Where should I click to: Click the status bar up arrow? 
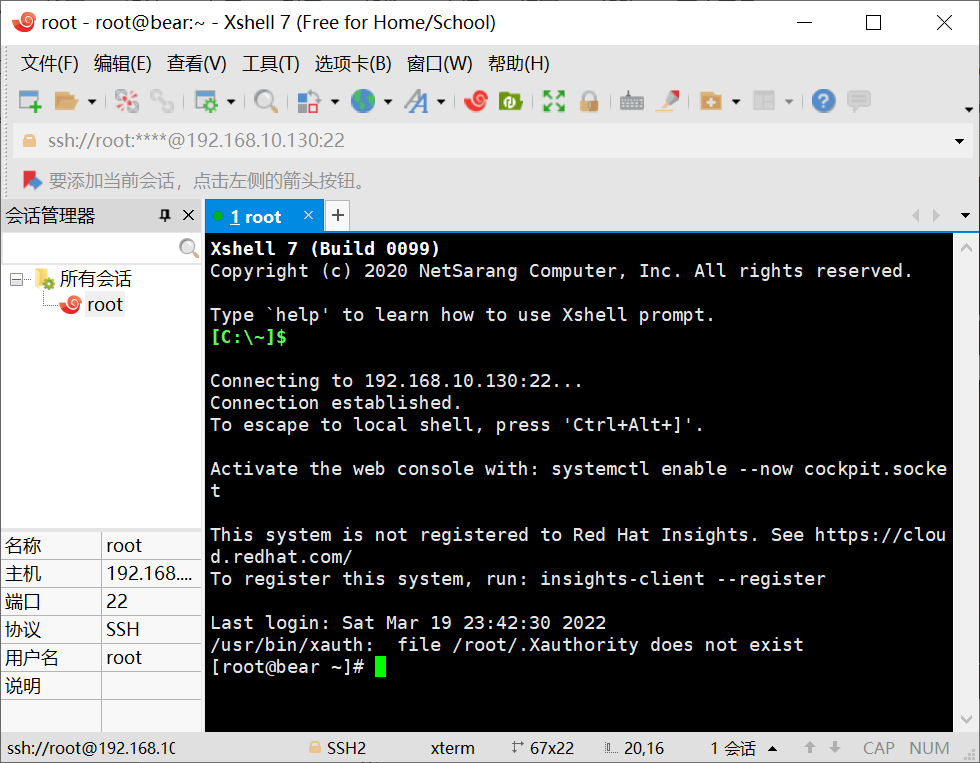[x=809, y=747]
